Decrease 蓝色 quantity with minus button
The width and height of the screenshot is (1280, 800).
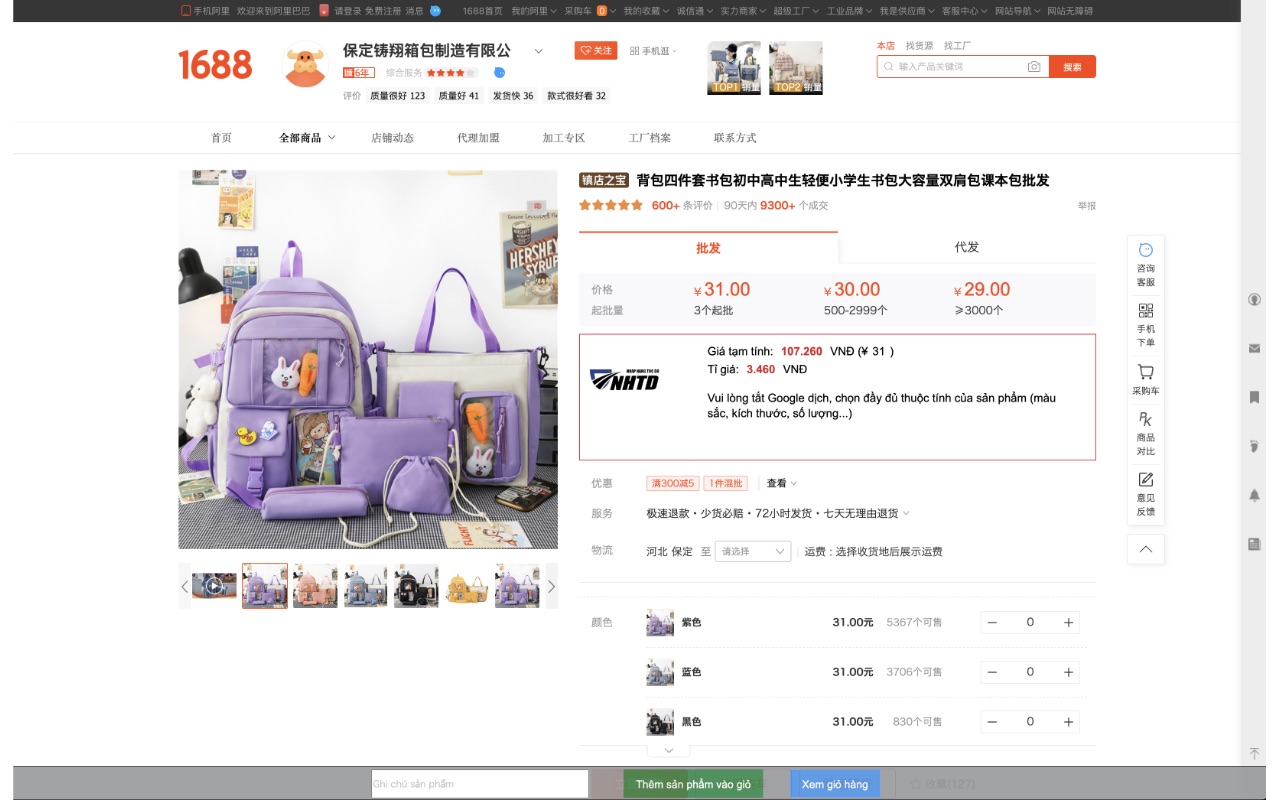click(992, 671)
